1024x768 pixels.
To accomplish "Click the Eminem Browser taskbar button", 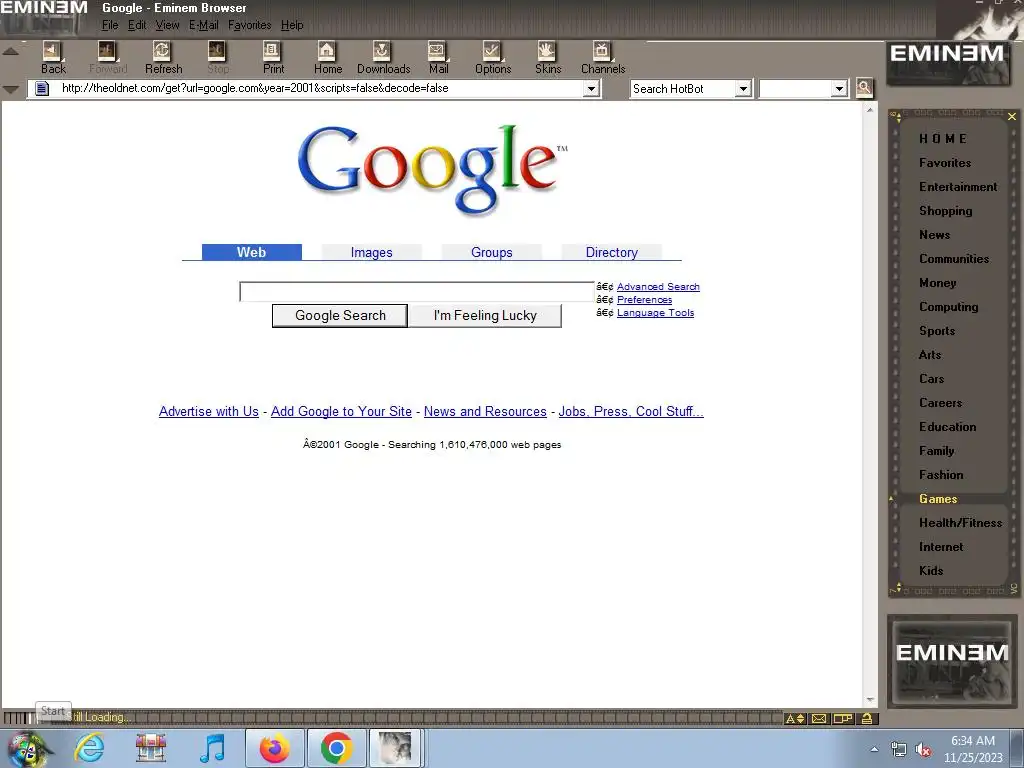I will point(396,748).
